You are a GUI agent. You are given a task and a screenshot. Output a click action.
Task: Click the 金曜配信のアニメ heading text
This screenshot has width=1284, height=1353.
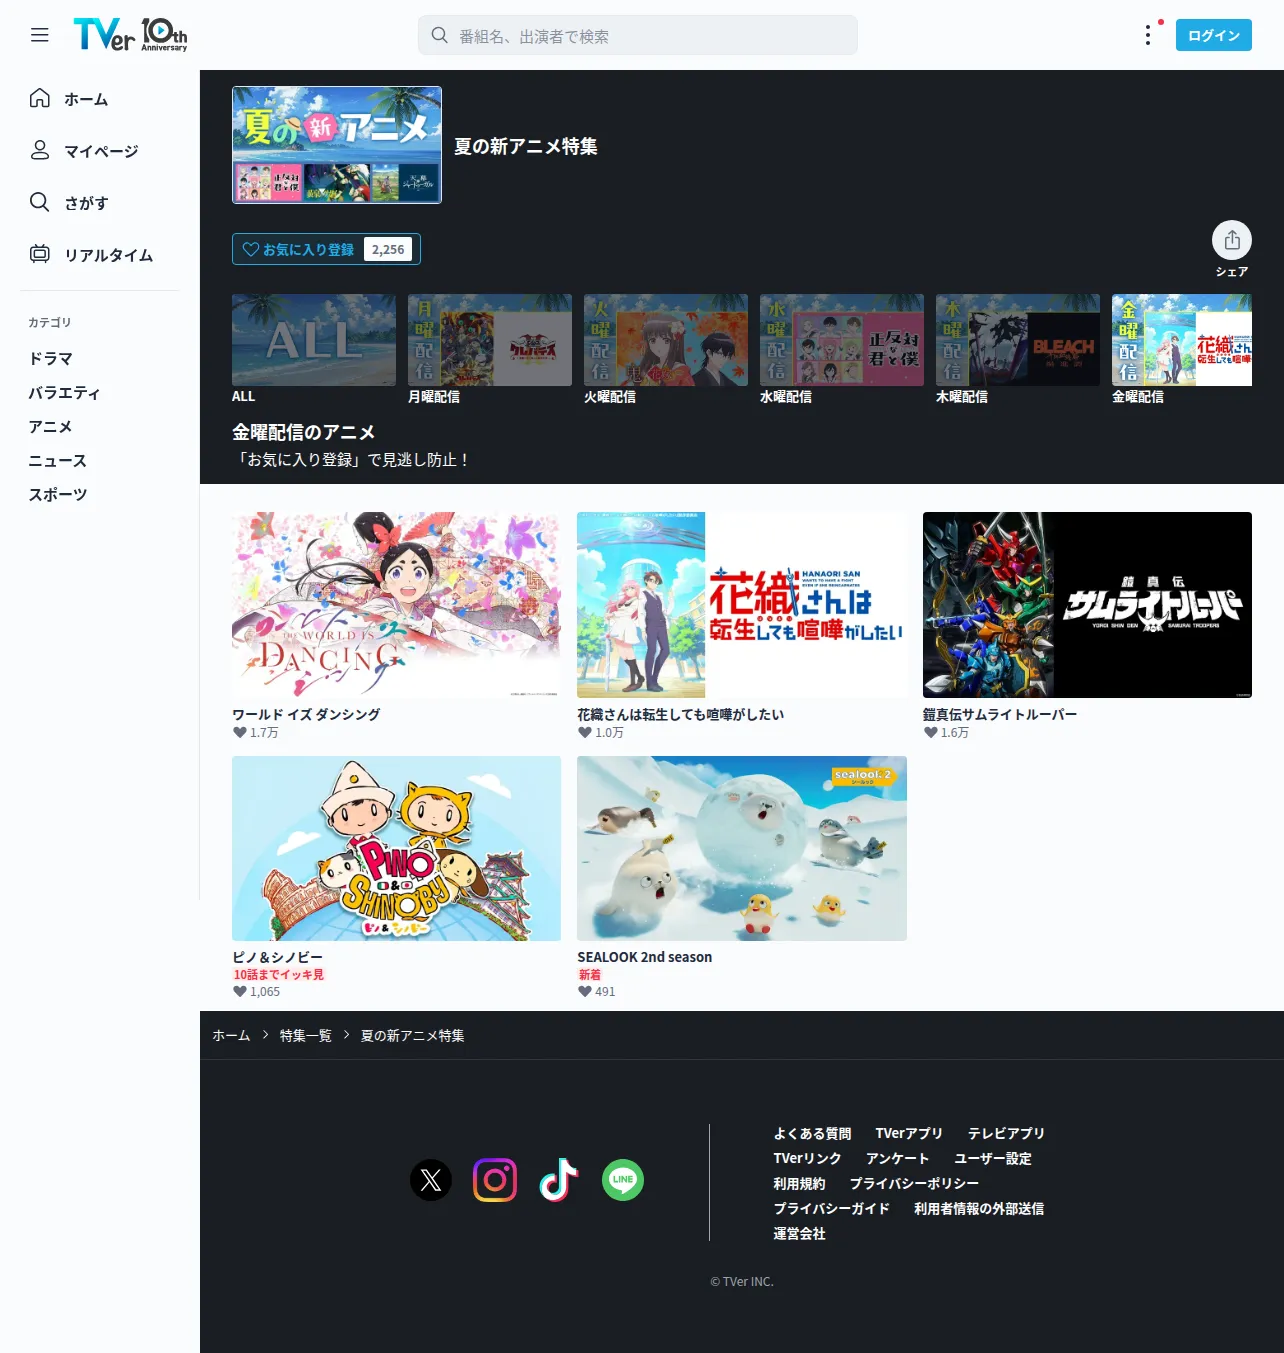[303, 432]
